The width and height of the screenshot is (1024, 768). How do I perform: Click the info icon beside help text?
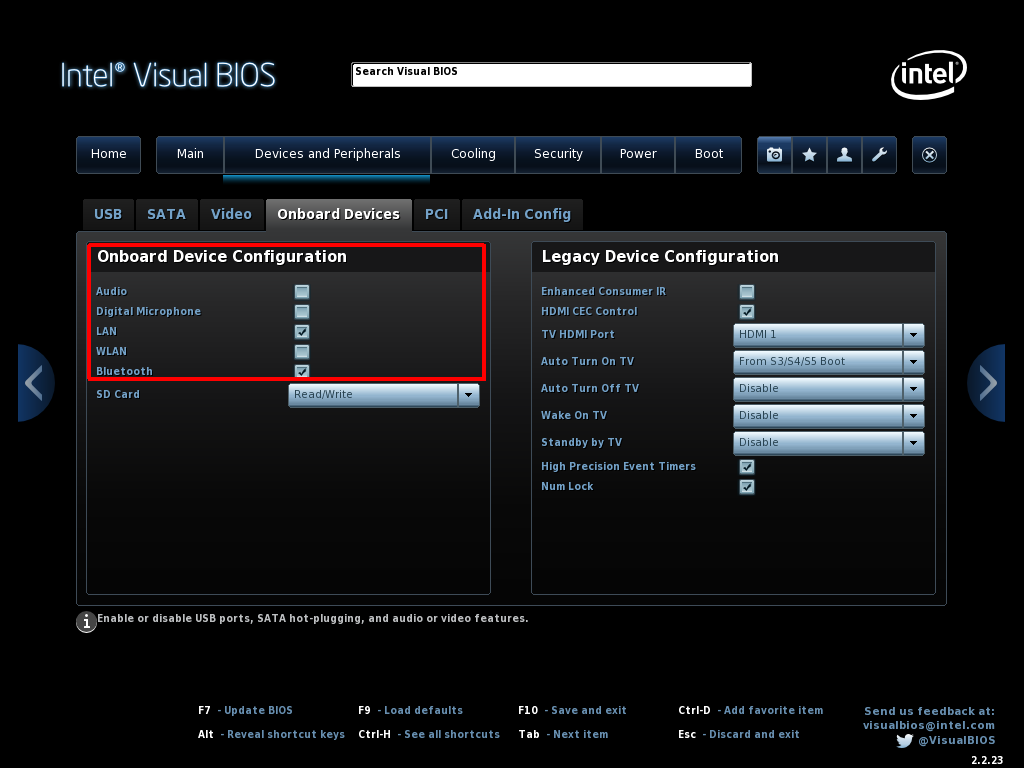[x=86, y=622]
